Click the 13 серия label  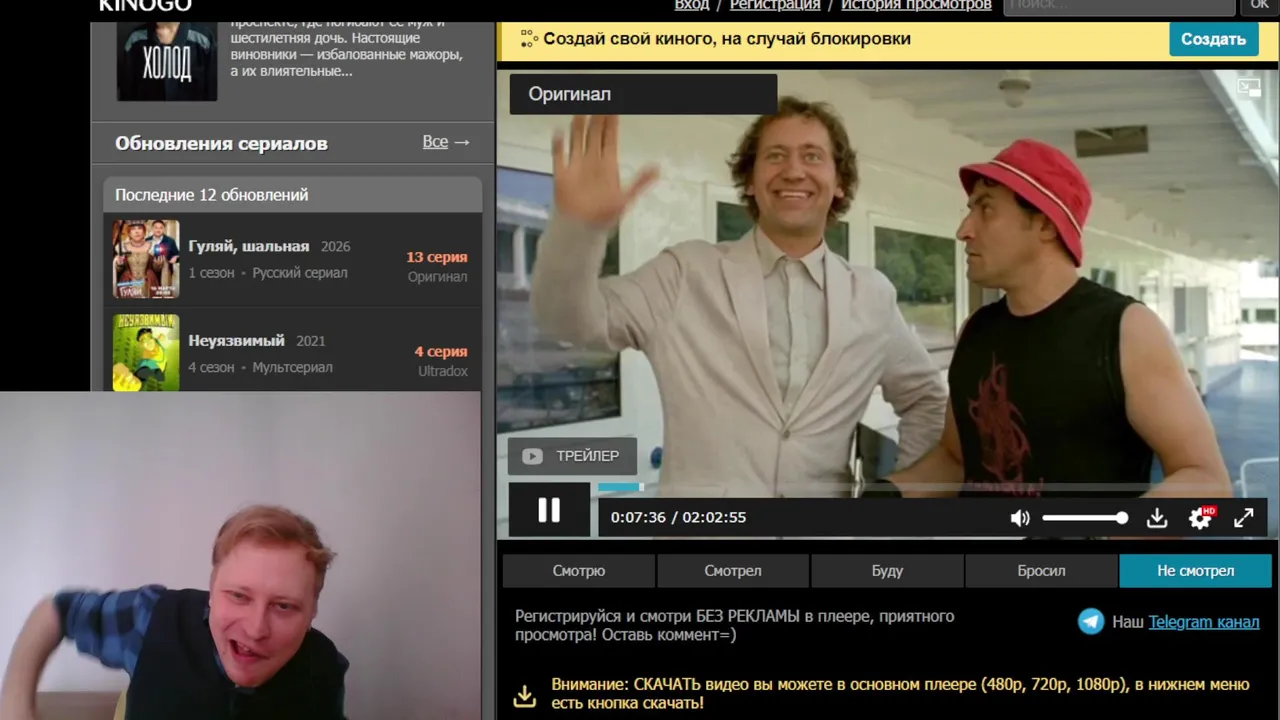pos(437,257)
